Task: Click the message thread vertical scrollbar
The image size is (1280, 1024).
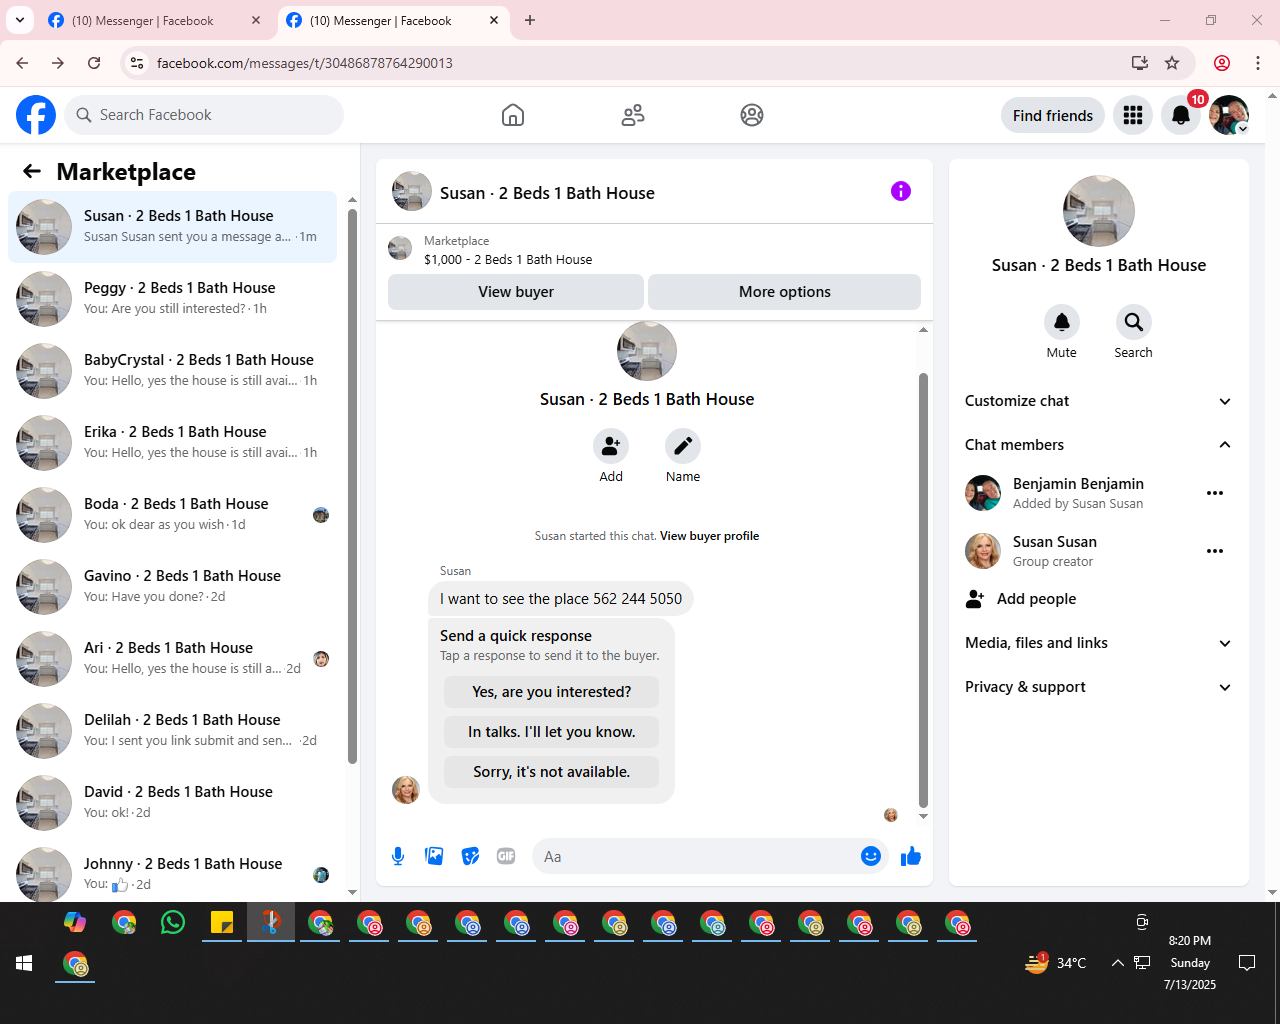Action: coord(923,590)
